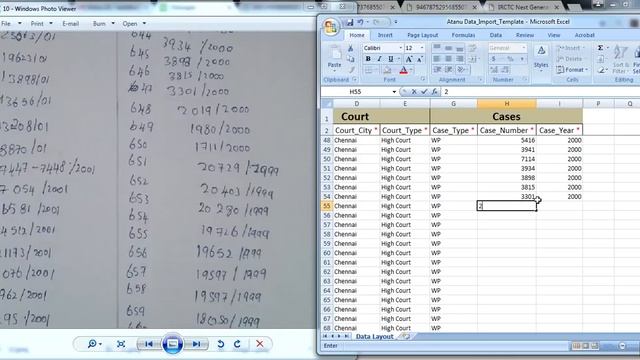
Task: Open the Name Box dropdown arrow
Action: [394, 92]
